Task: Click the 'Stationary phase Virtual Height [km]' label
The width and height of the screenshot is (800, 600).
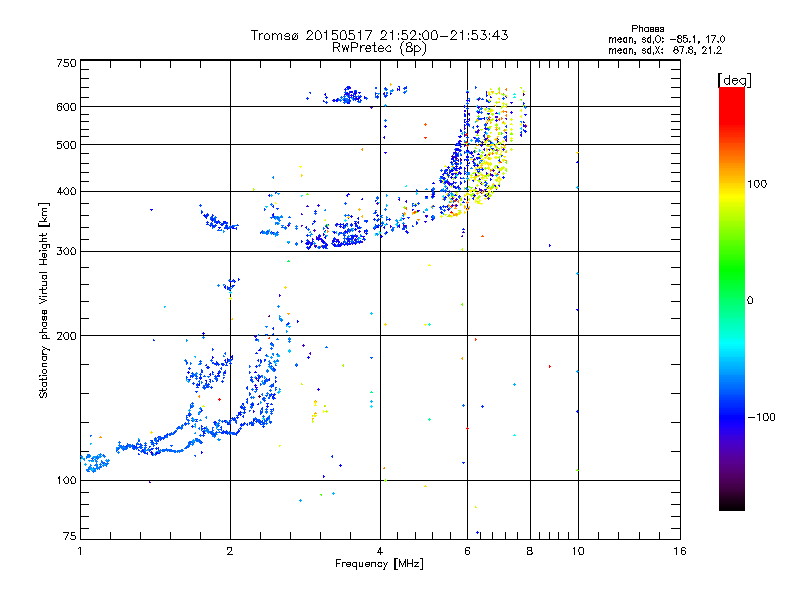Action: coord(44,300)
